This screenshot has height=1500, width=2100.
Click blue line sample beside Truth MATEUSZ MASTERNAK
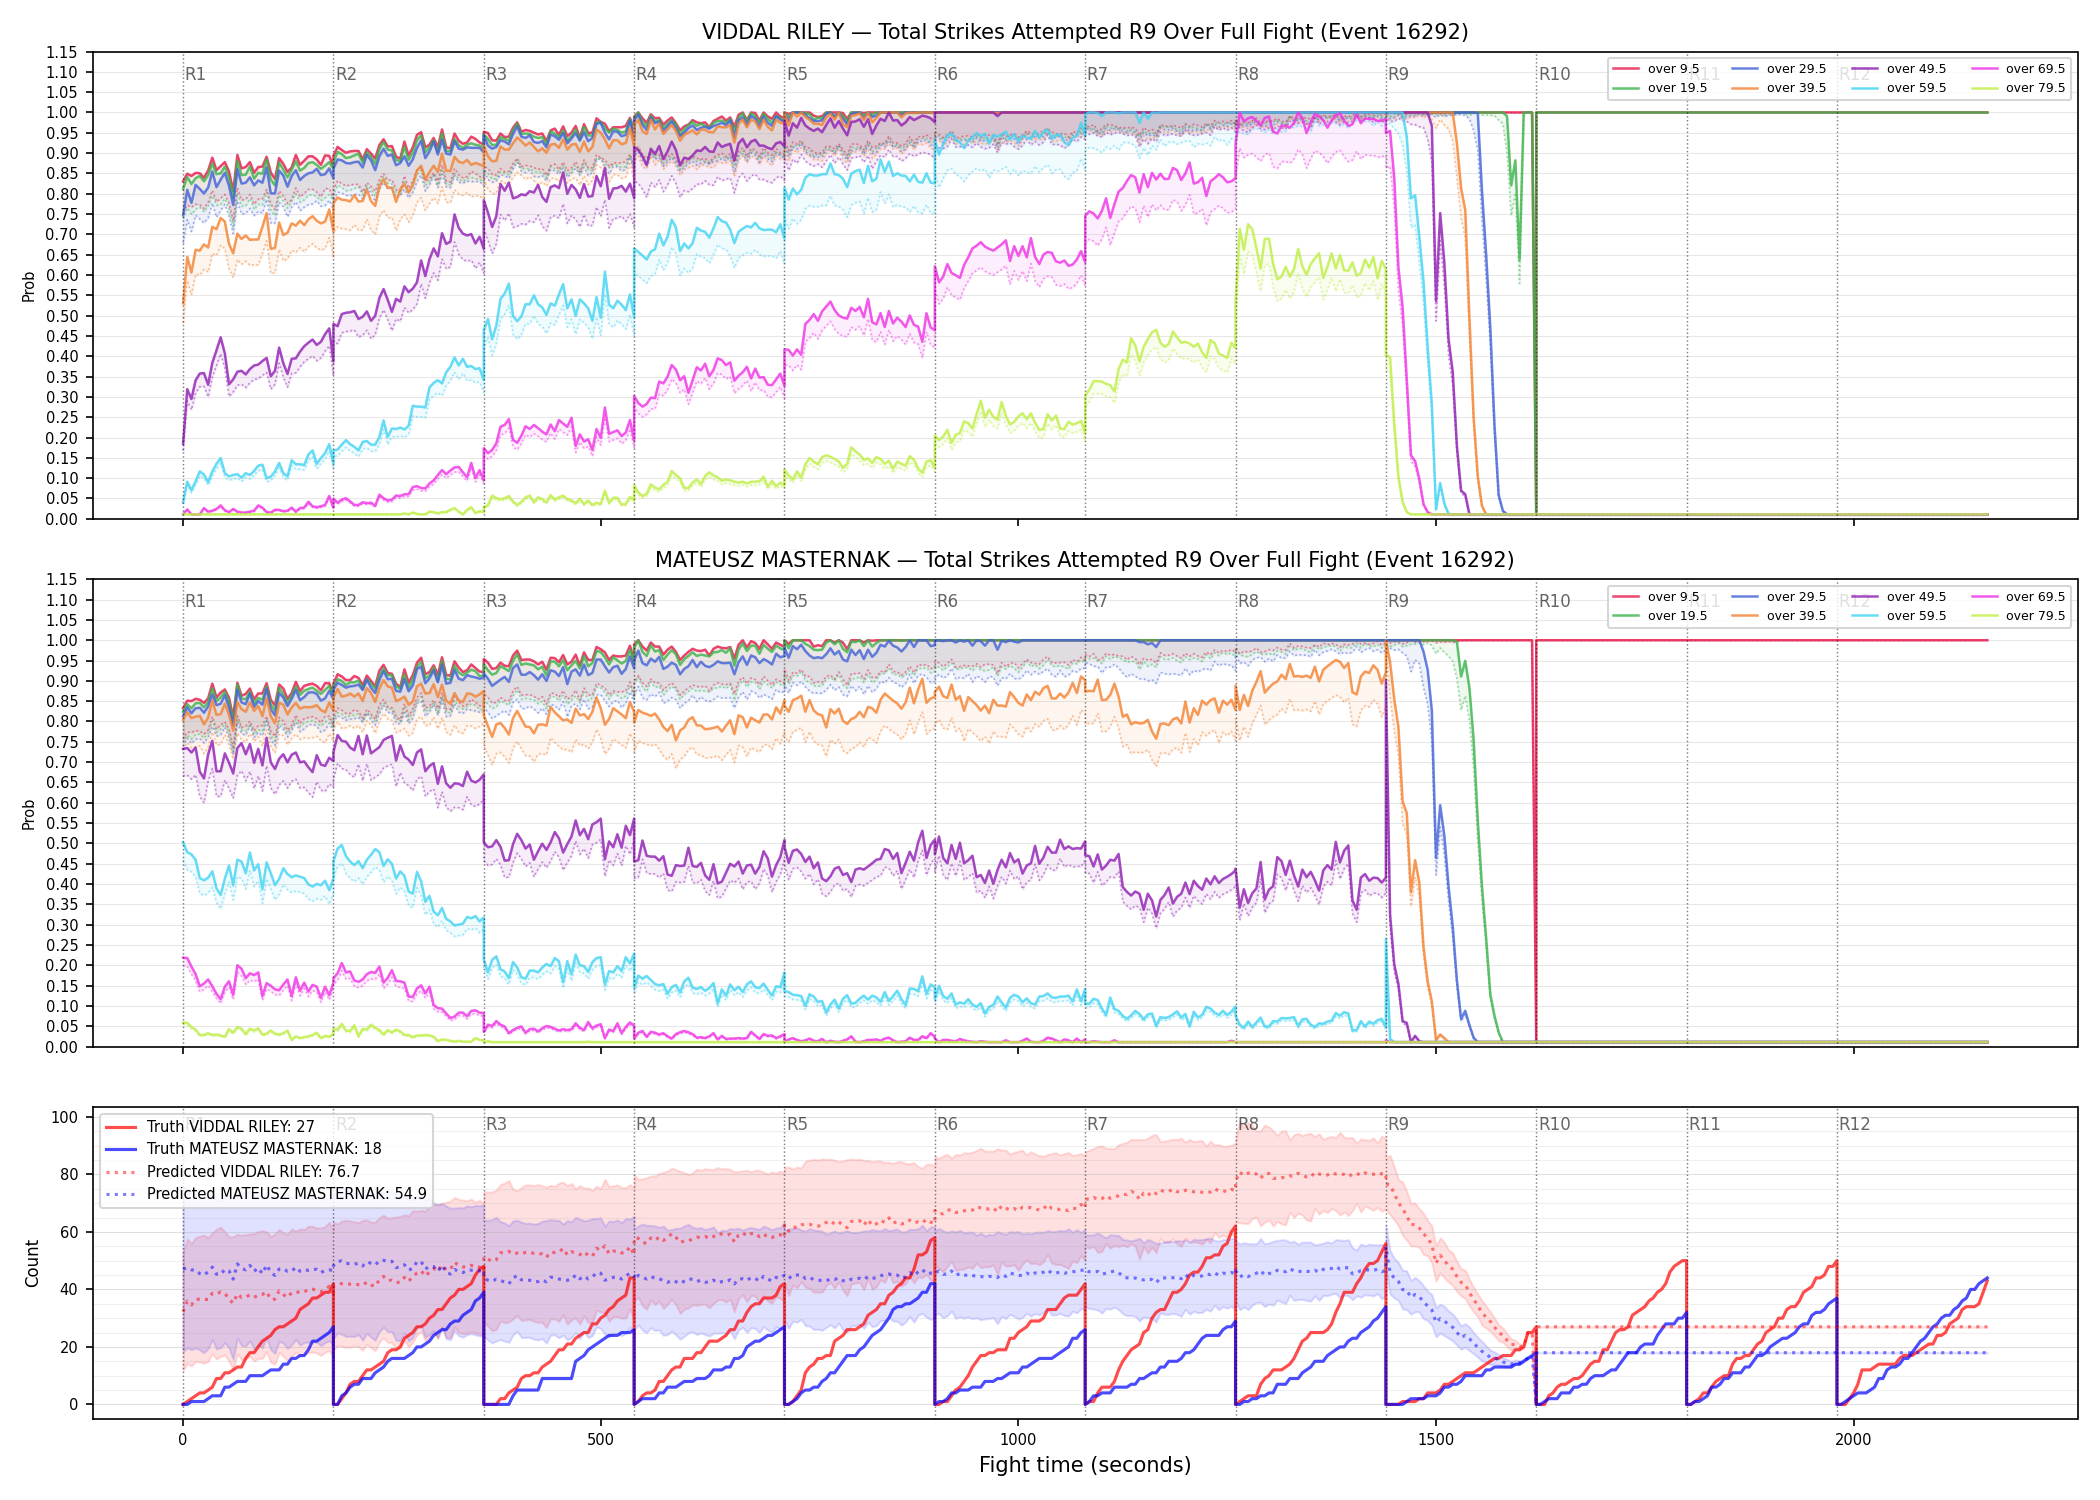[x=121, y=1149]
